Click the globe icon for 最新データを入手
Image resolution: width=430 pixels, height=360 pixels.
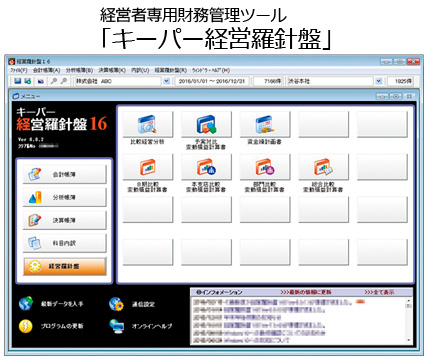(26, 303)
